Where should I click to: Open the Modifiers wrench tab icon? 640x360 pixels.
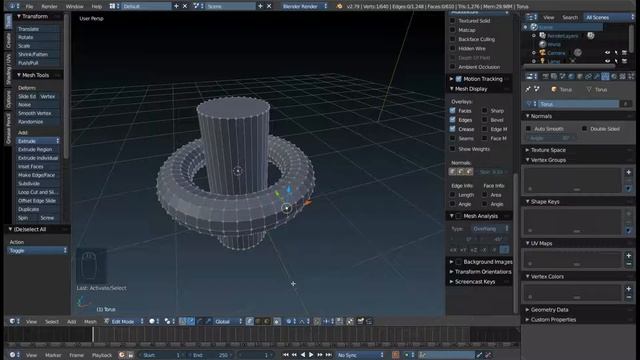(x=597, y=76)
